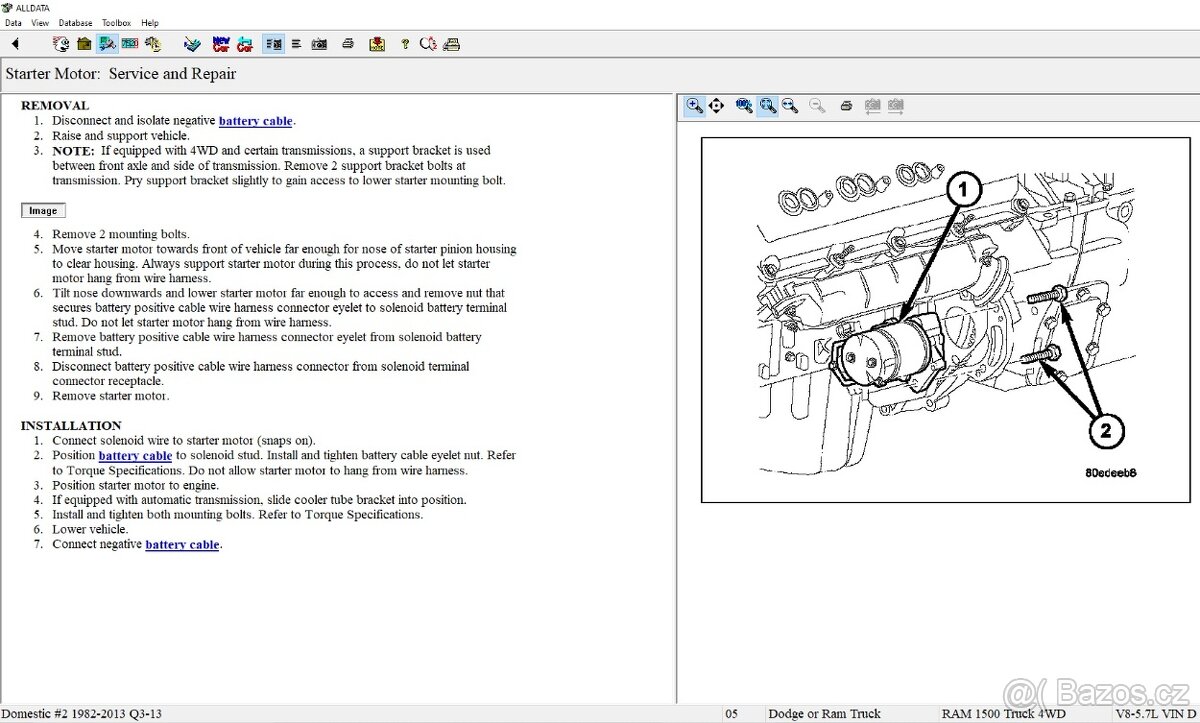The height and width of the screenshot is (723, 1200).
Task: Print the diagram using the image viewer printer icon
Action: [846, 105]
